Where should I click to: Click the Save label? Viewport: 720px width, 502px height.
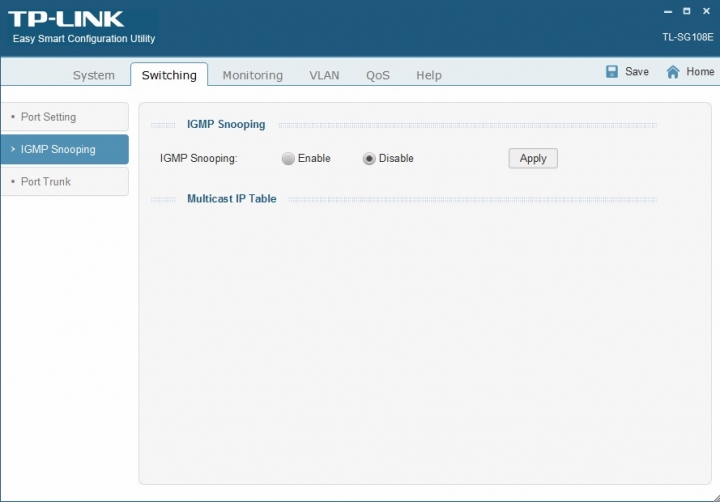click(637, 72)
